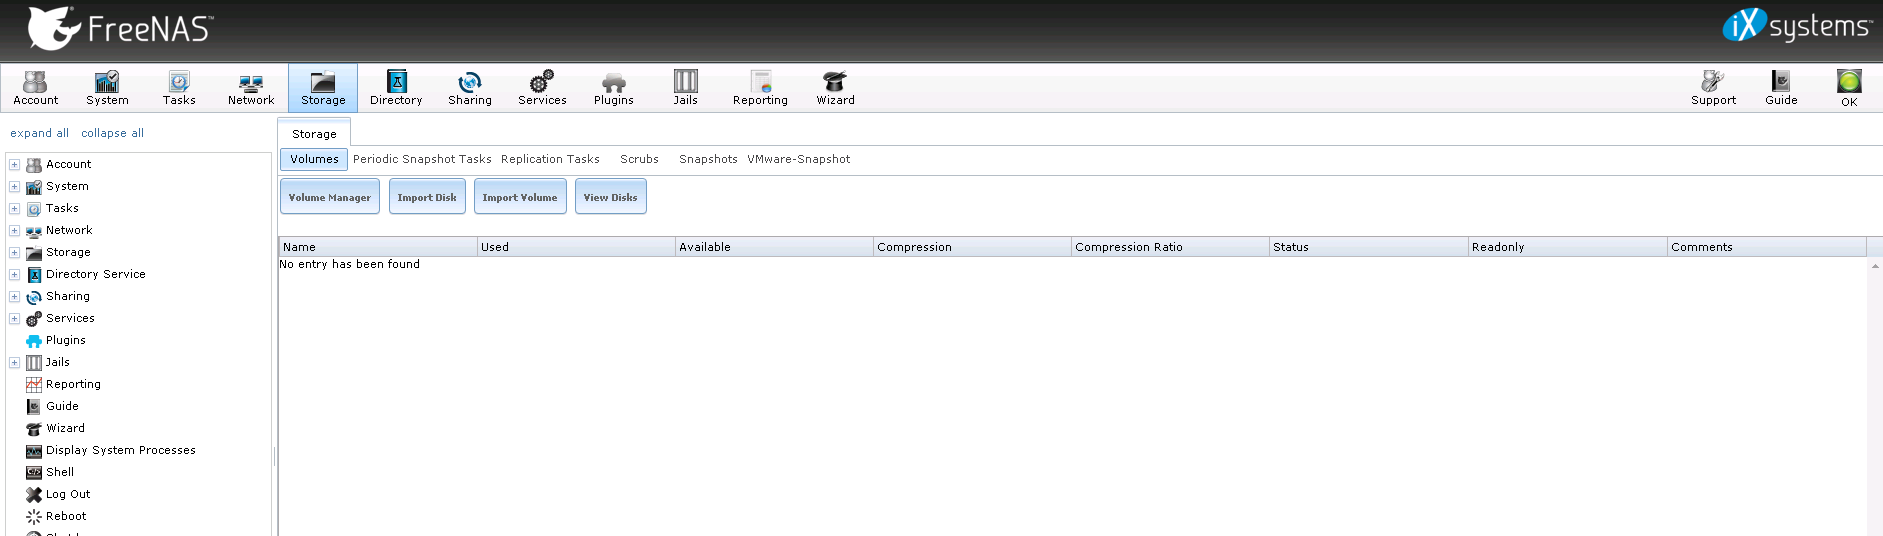Switch to VMware-Snapshot tab
This screenshot has height=536, width=1883.
click(798, 159)
